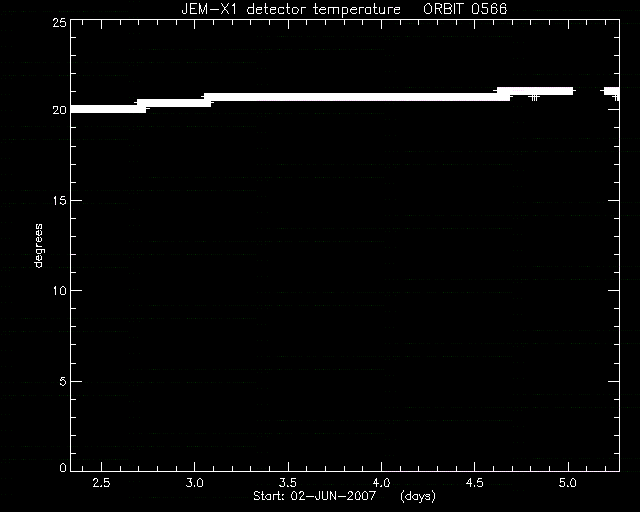The image size is (640, 512).
Task: Click the x-axis tick label 5.0
Action: (x=568, y=483)
